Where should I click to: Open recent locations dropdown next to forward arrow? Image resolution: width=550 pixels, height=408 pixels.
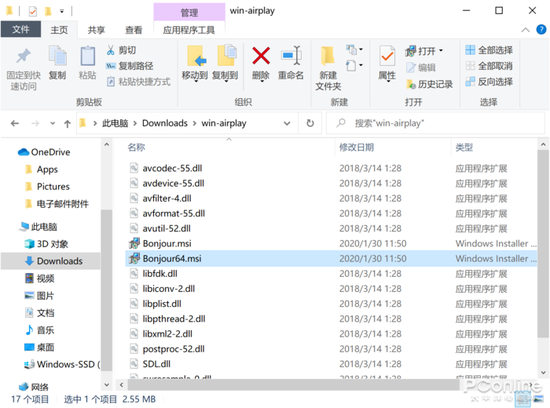point(53,123)
